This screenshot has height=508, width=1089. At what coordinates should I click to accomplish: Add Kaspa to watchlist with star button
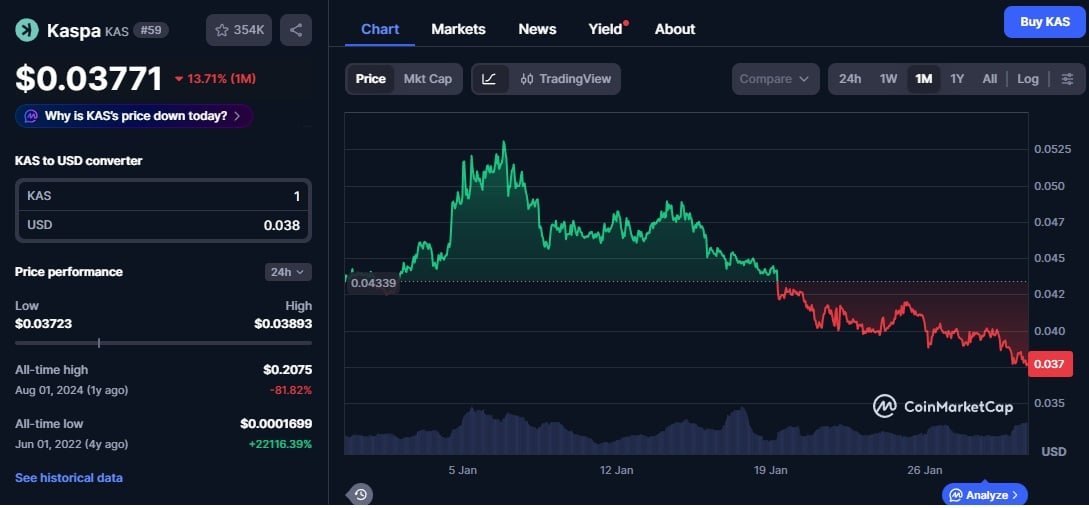pyautogui.click(x=239, y=30)
